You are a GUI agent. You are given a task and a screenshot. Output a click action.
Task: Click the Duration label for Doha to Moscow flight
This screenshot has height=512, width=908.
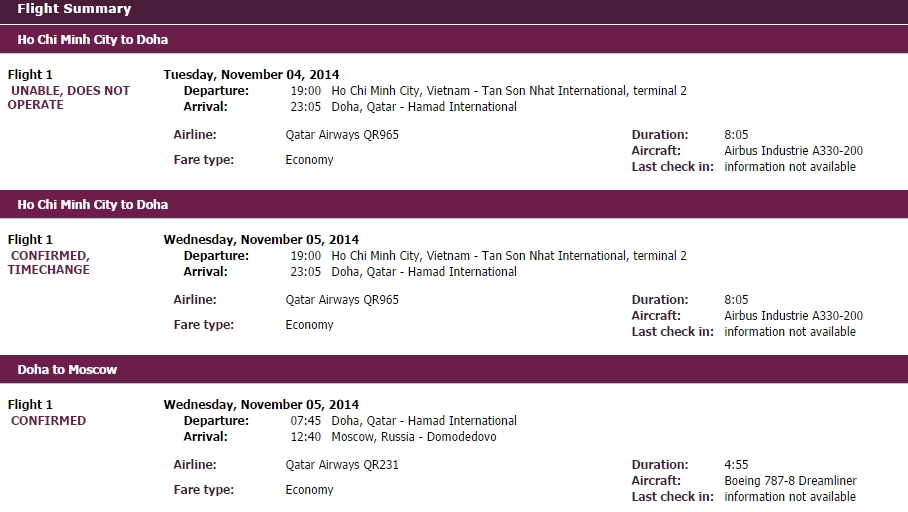pos(660,465)
